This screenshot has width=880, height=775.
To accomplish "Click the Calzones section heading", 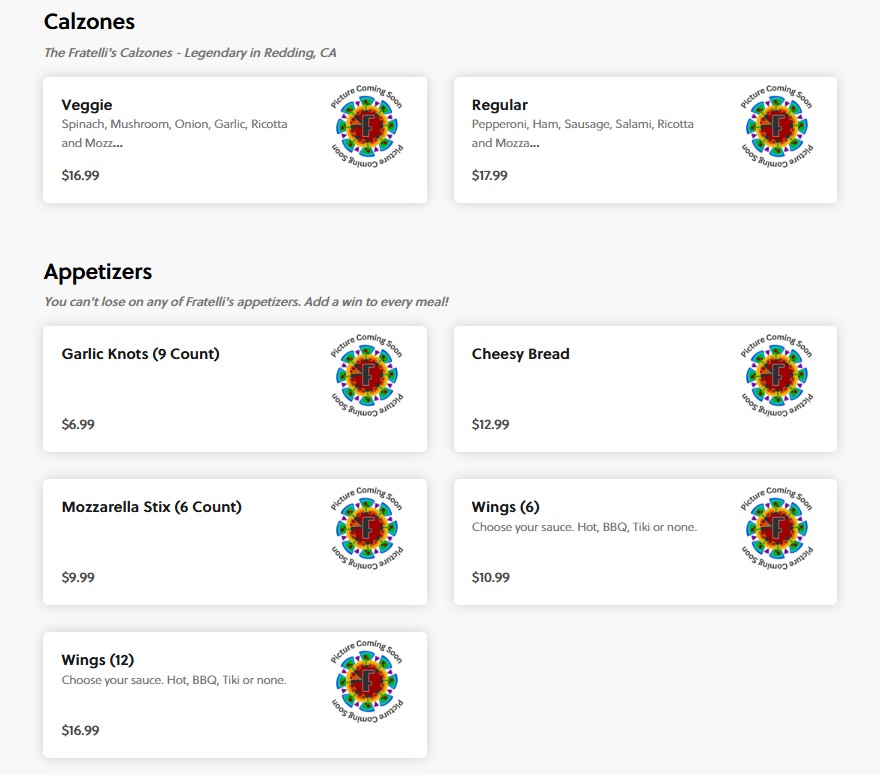I will (x=89, y=22).
